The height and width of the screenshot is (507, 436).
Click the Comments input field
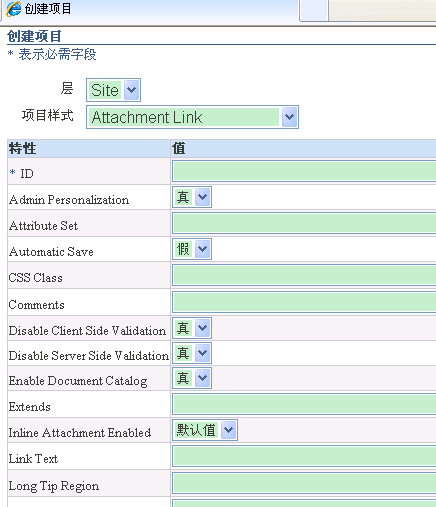304,302
